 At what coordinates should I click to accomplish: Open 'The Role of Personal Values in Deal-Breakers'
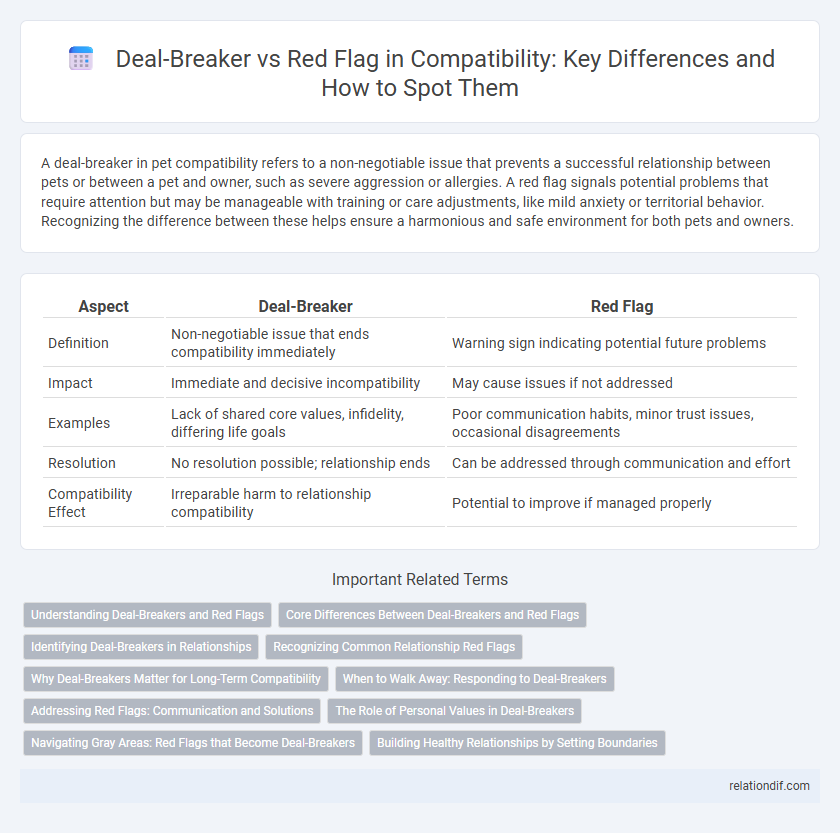point(454,711)
